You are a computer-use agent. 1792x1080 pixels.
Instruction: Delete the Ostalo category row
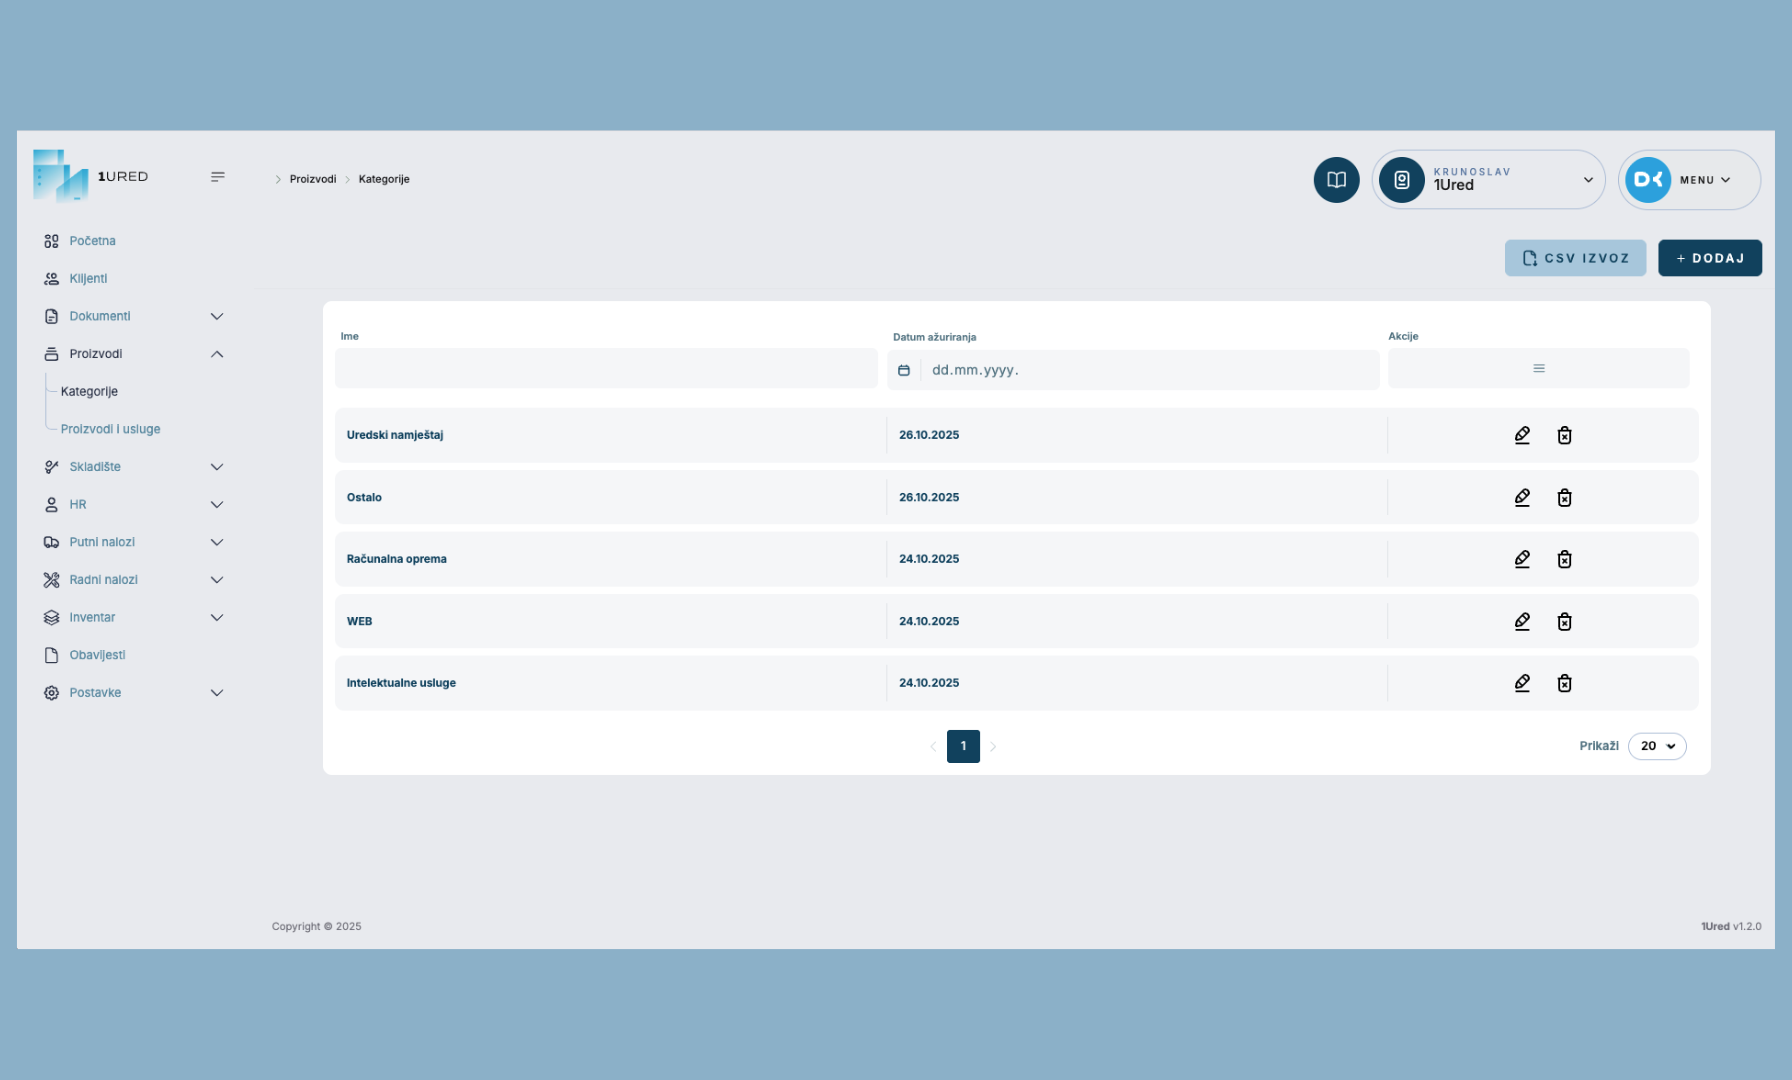[1564, 498]
